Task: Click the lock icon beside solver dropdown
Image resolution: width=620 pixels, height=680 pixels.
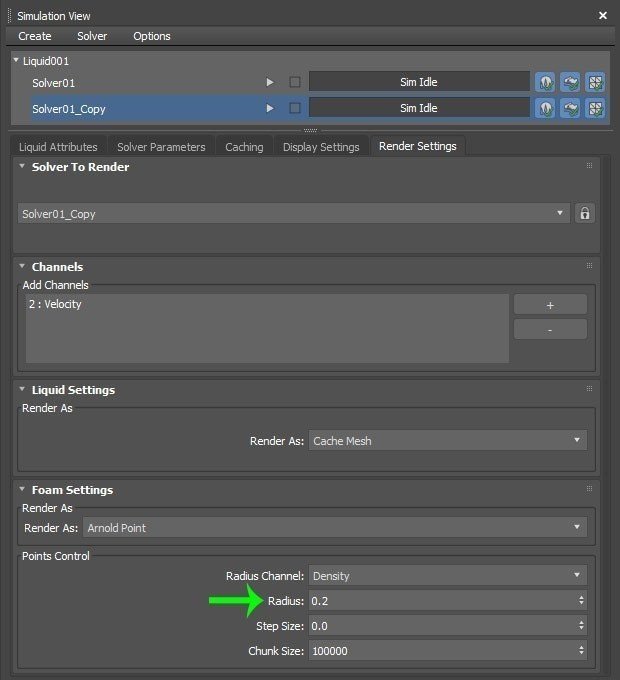Action: [x=585, y=213]
